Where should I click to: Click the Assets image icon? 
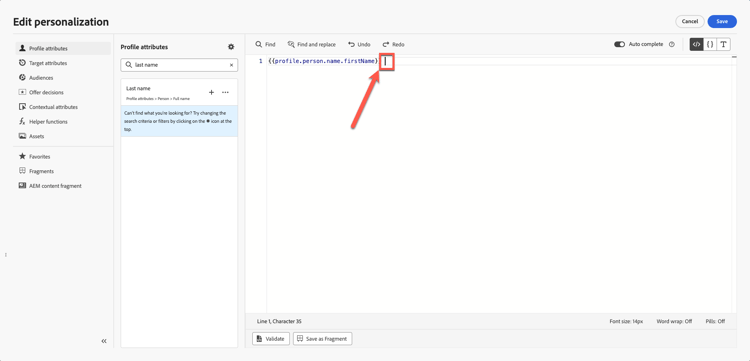click(22, 136)
